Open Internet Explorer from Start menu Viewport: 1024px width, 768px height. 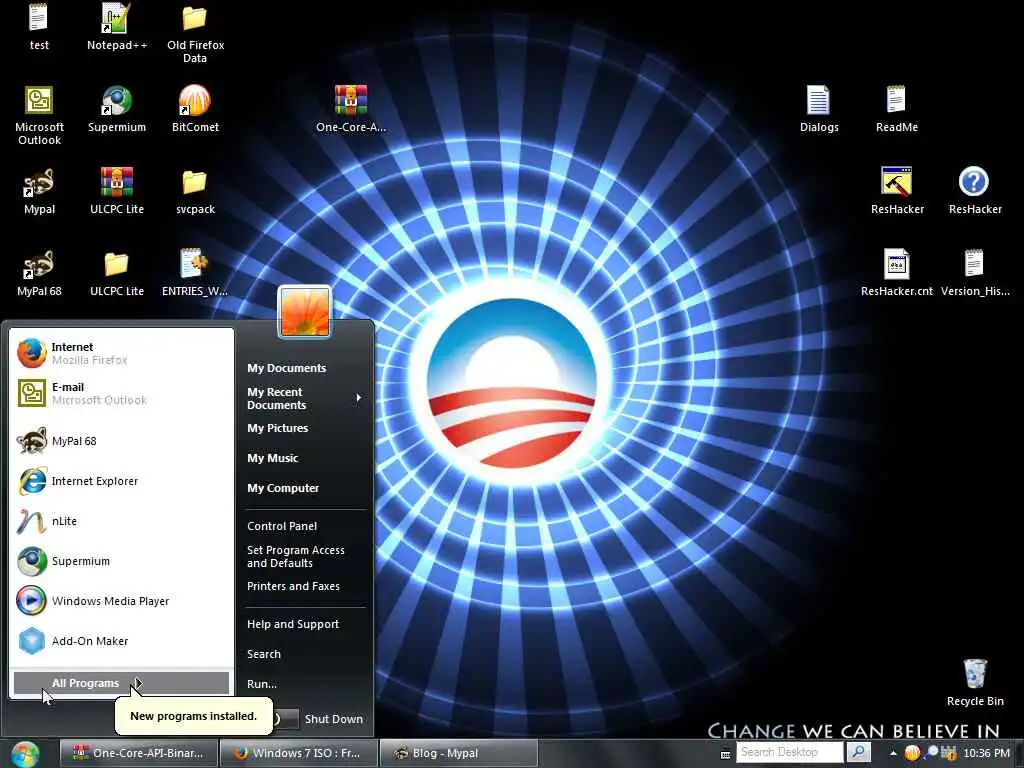[122, 481]
